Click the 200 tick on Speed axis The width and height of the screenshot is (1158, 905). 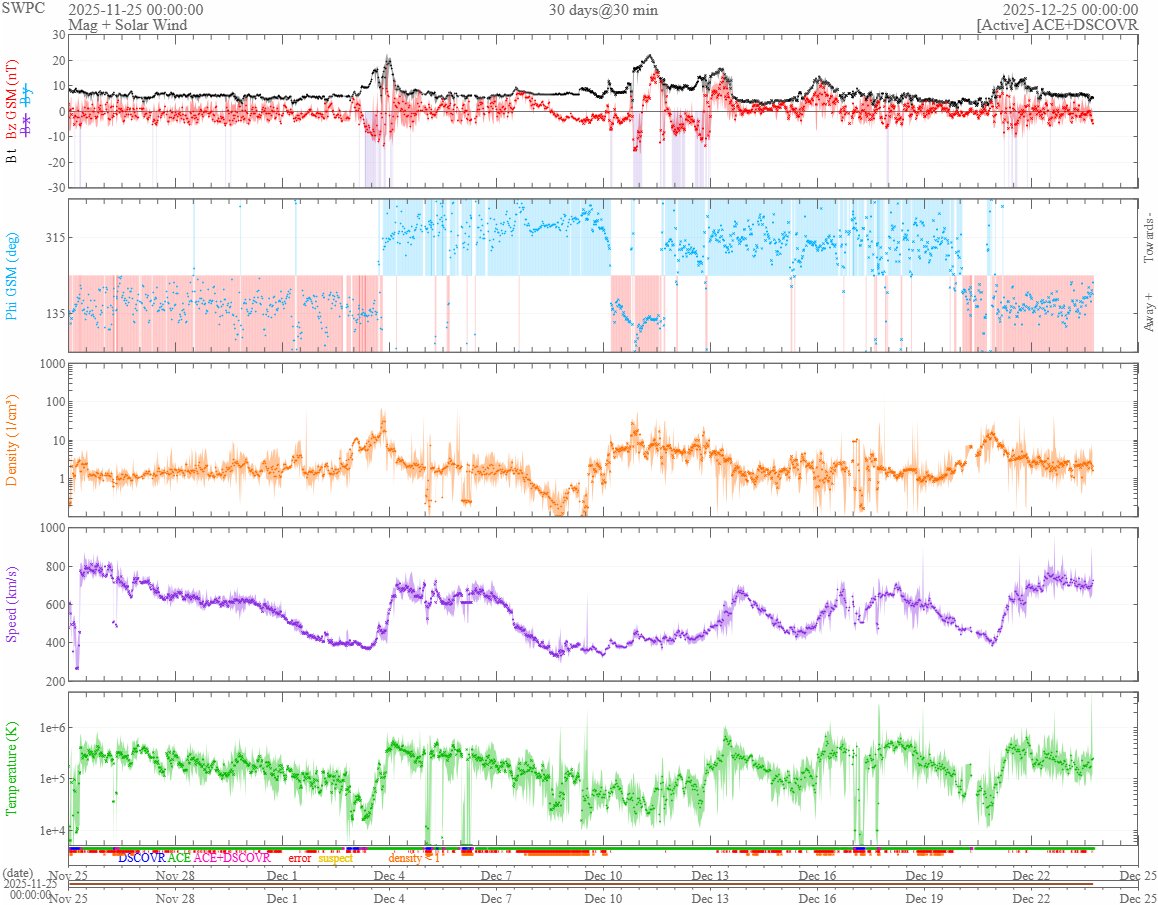coord(55,681)
